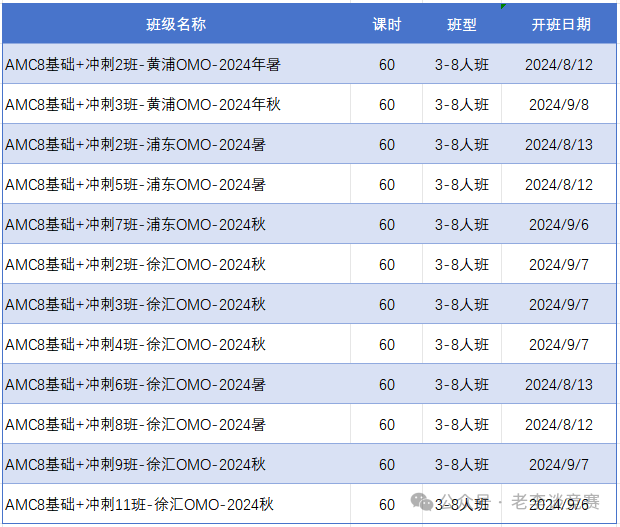The height and width of the screenshot is (527, 620).
Task: Click 课时 value 60 in 浦东 7班 row
Action: [x=387, y=225]
